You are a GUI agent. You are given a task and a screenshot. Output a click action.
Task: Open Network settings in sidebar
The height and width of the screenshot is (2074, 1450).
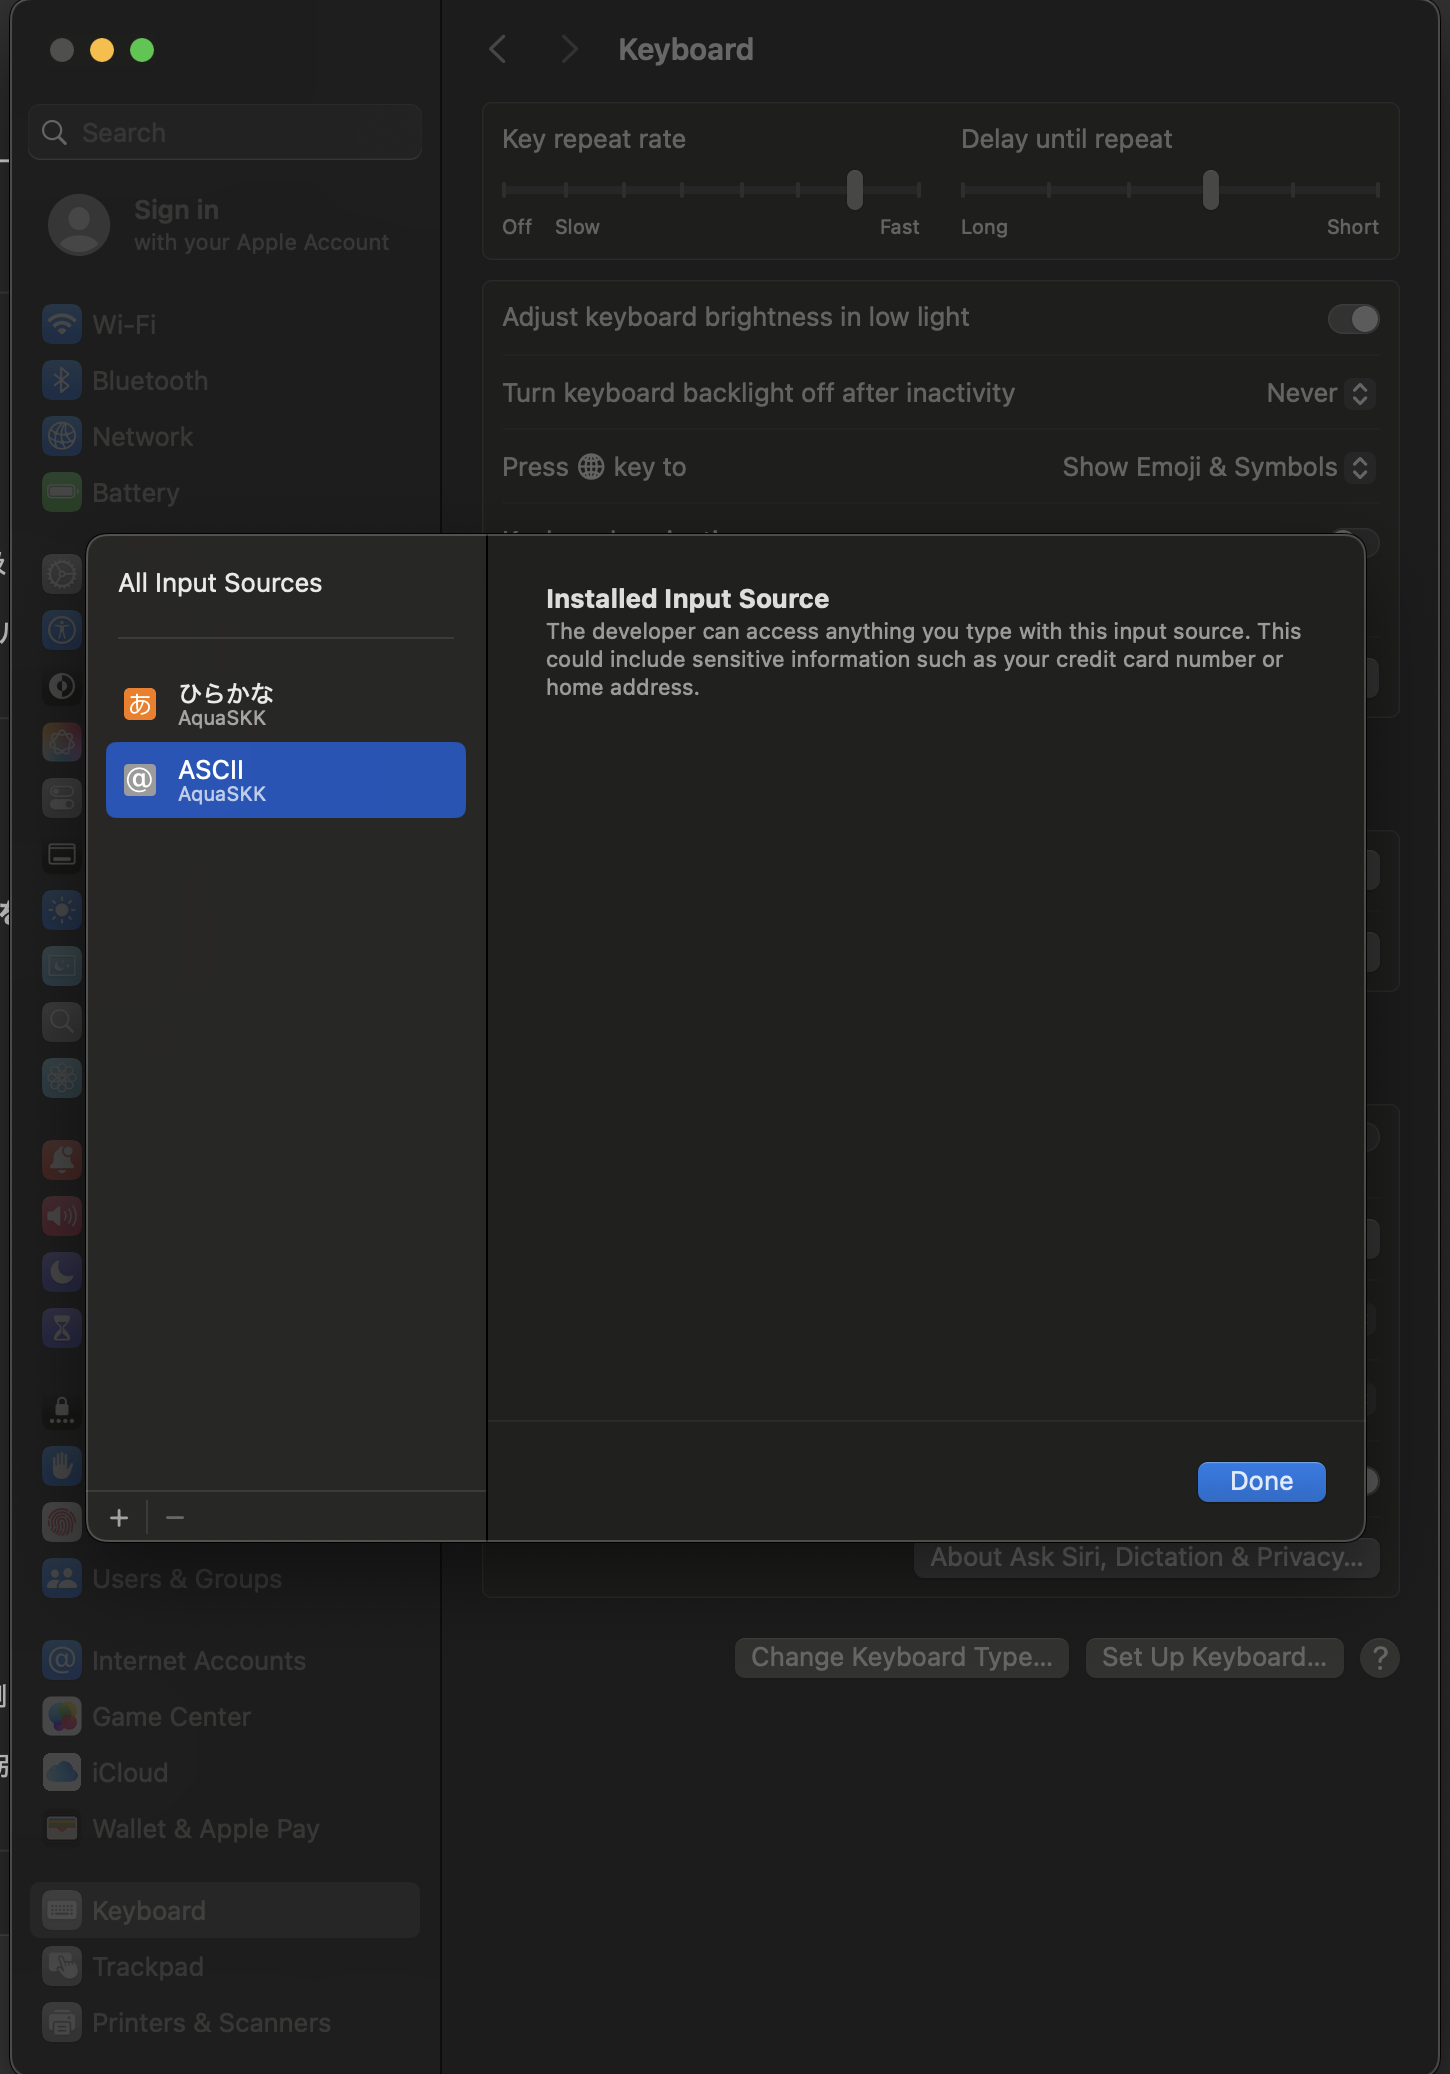pyautogui.click(x=225, y=436)
